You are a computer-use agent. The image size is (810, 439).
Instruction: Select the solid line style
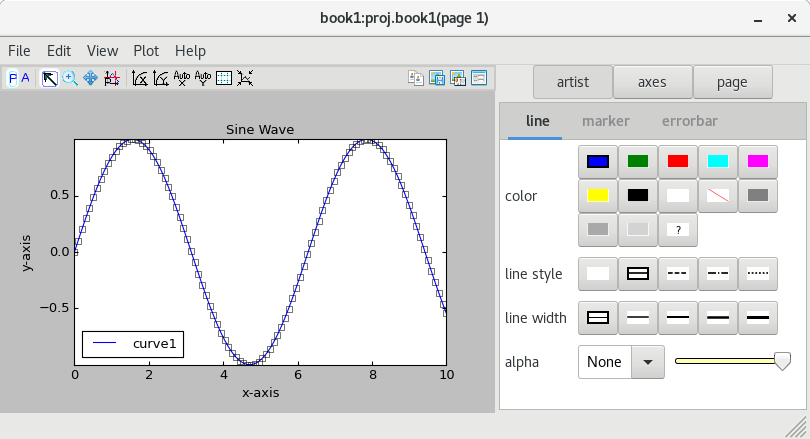[638, 274]
